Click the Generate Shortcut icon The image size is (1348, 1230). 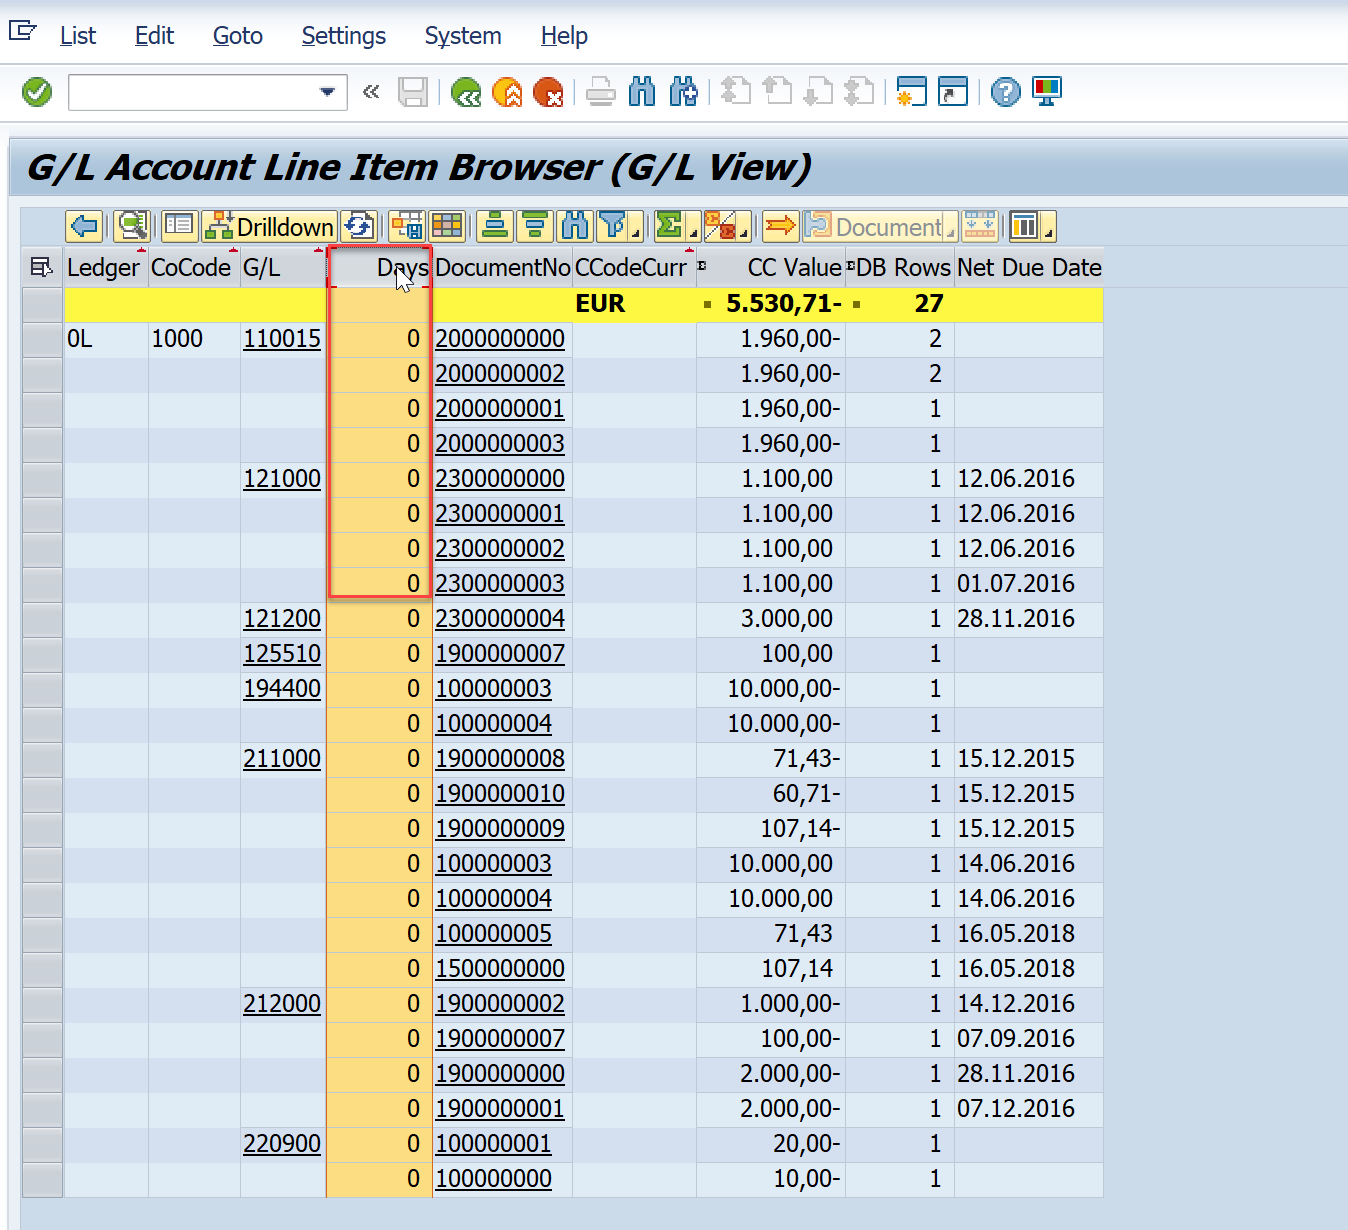(x=952, y=92)
